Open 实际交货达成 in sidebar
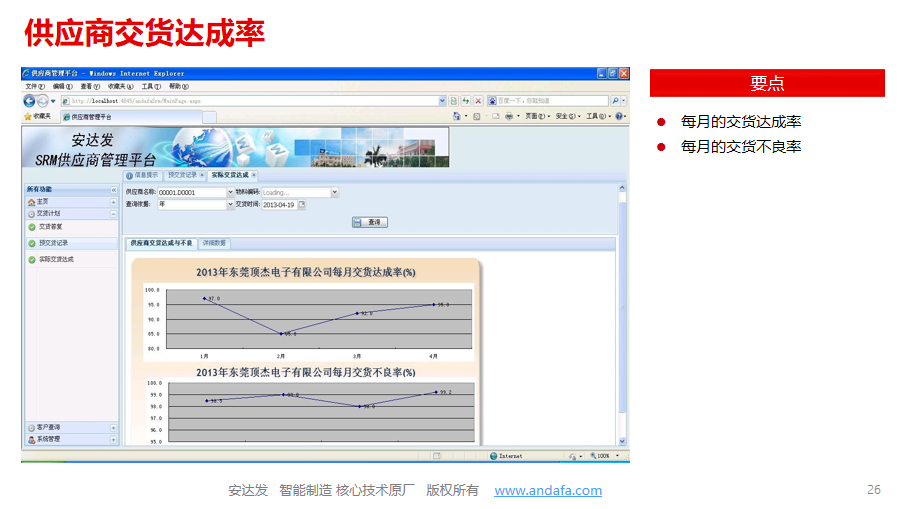 pyautogui.click(x=56, y=259)
